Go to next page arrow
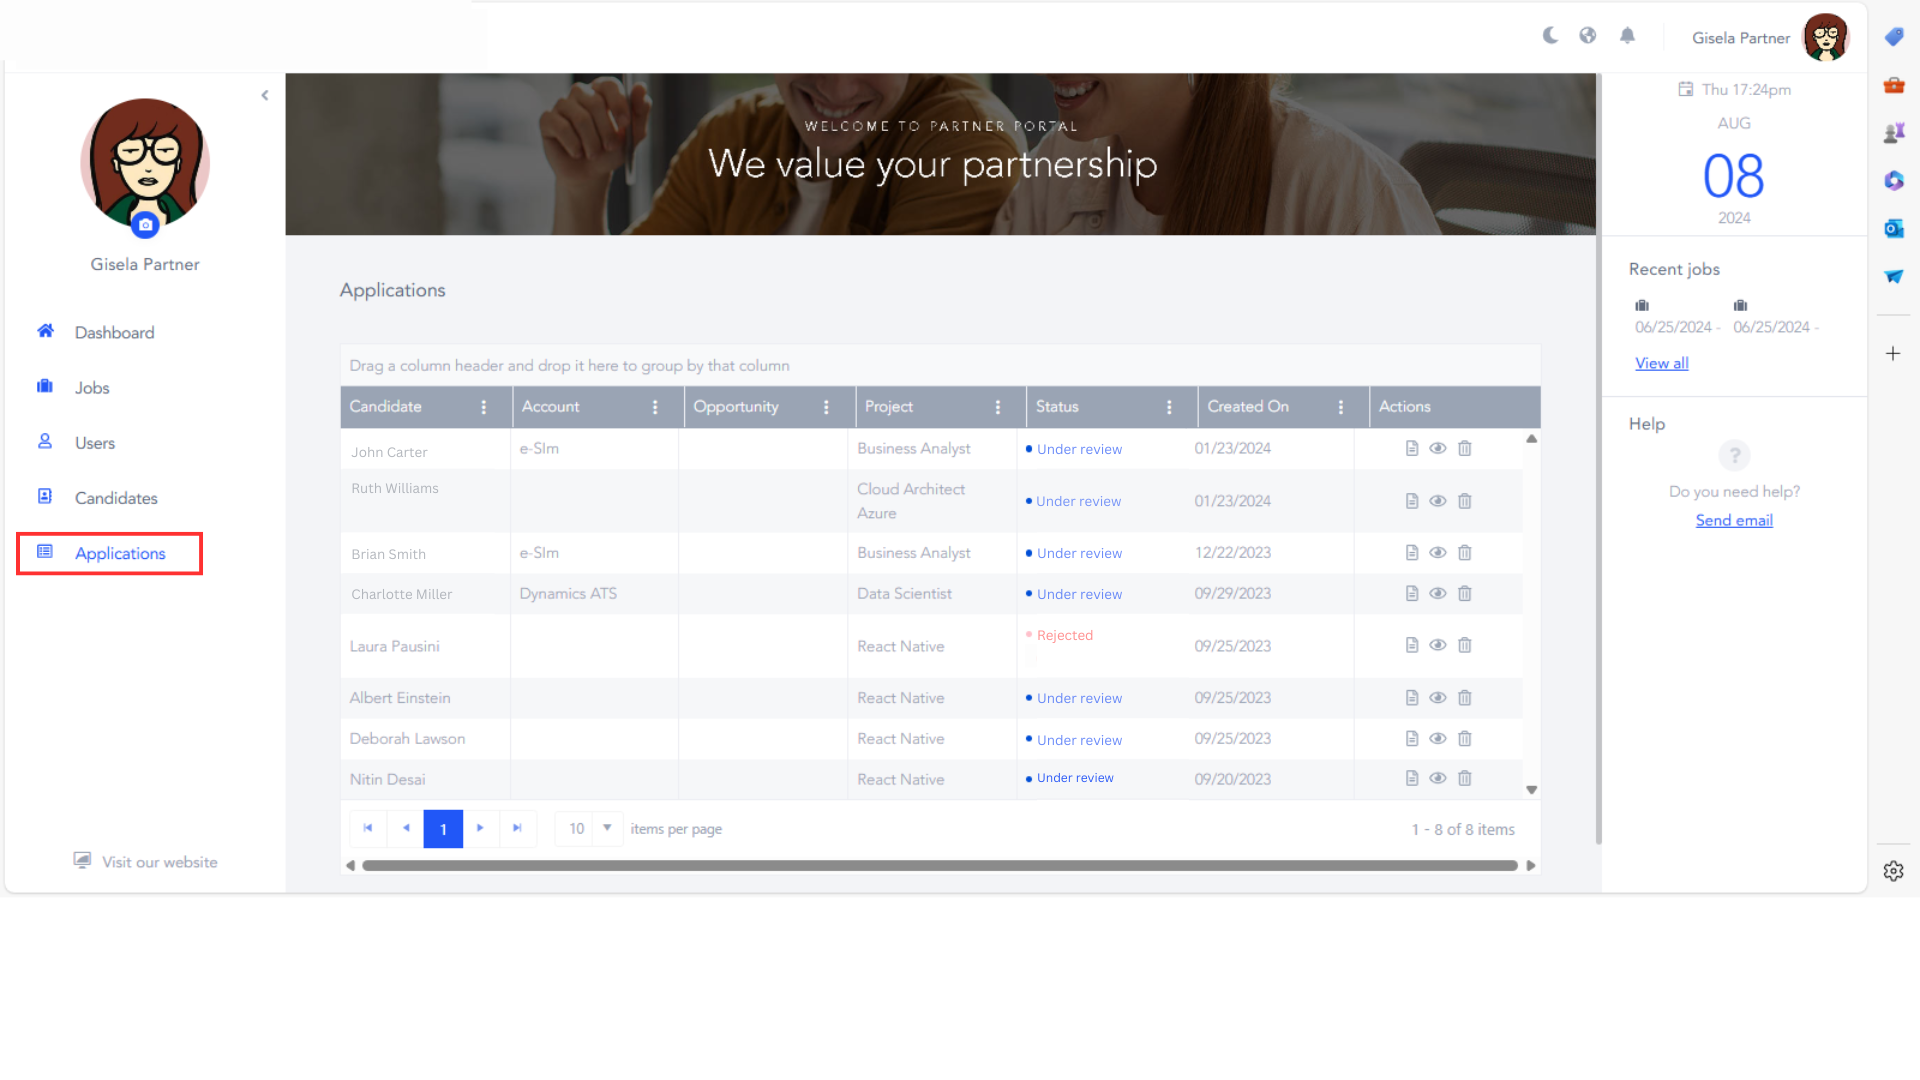The height and width of the screenshot is (1080, 1920). click(481, 828)
